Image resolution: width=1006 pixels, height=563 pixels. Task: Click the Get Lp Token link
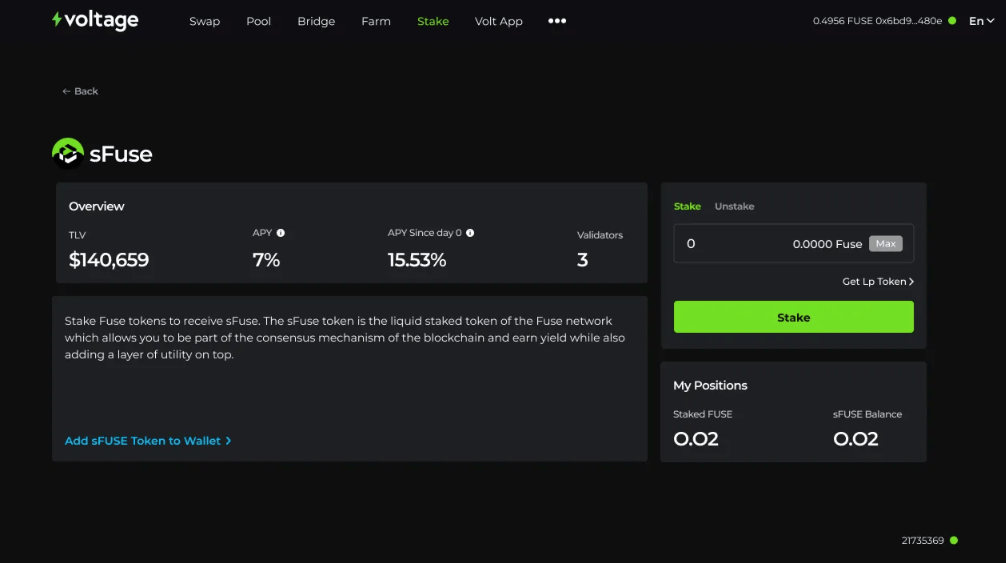878,282
